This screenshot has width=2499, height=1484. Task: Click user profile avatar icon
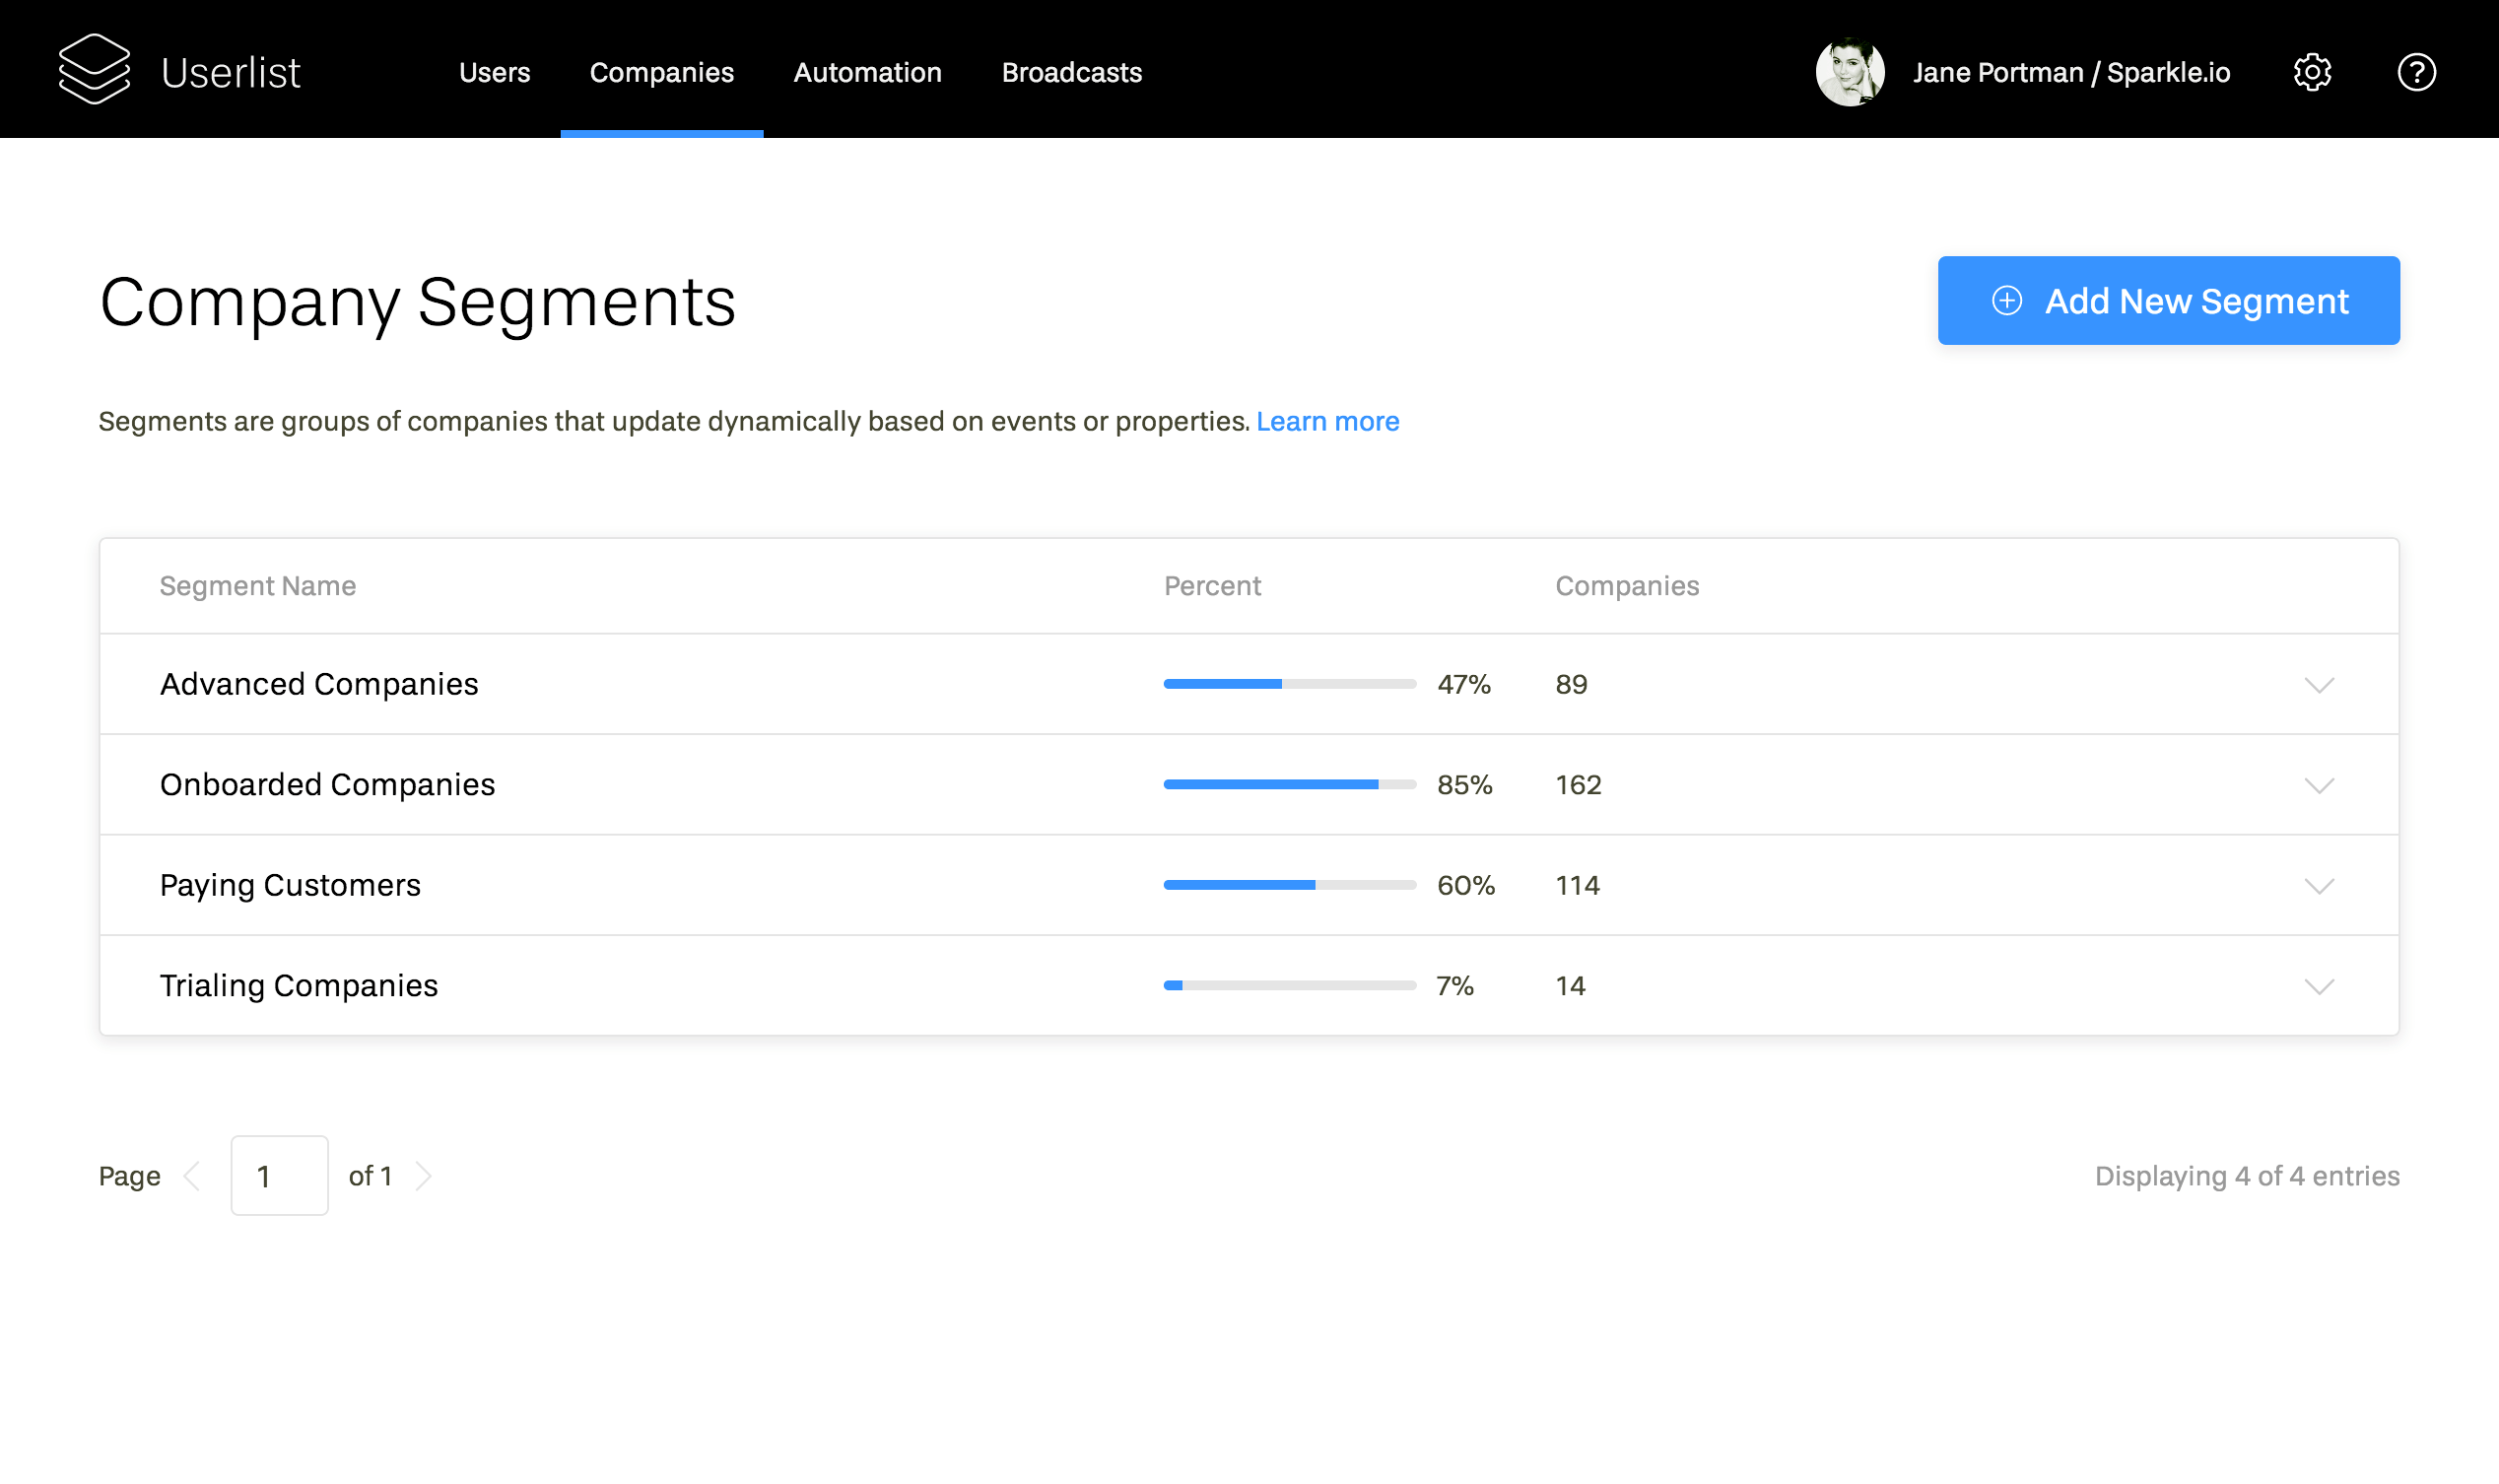pos(1855,71)
